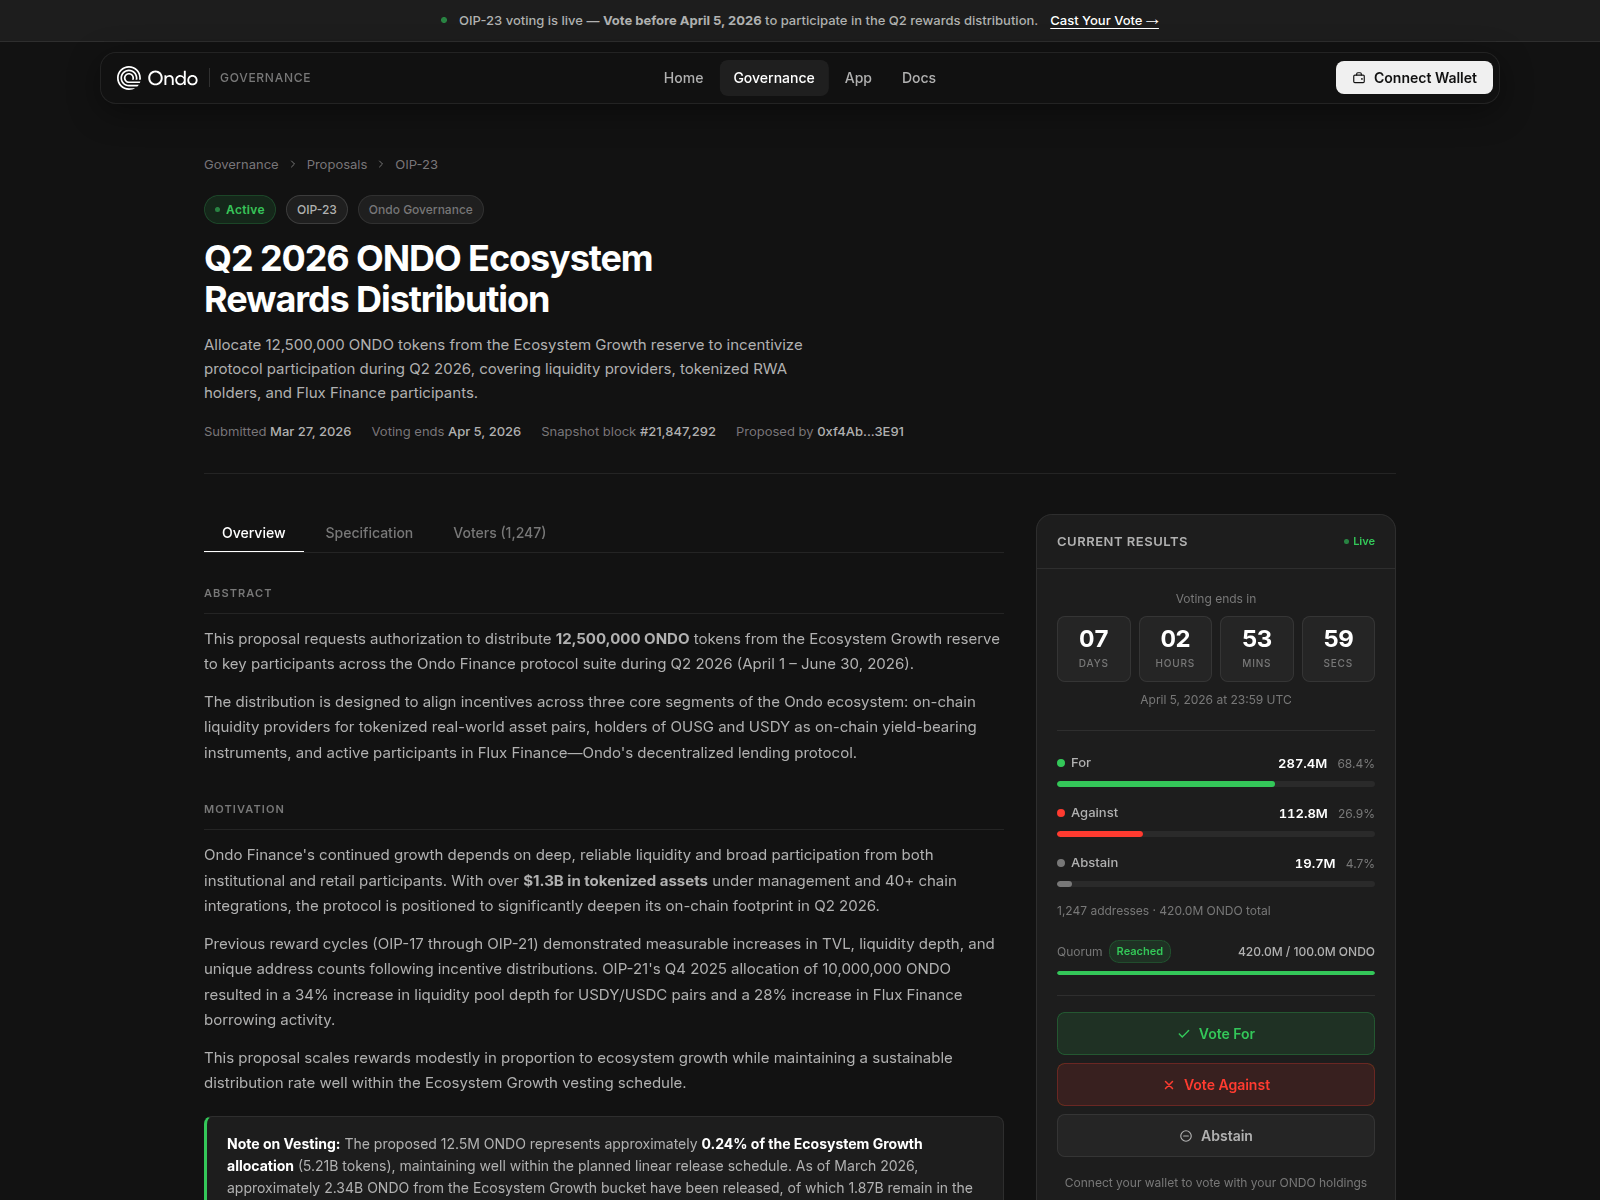Open the Ondo Governance category chip
This screenshot has height=1200, width=1600.
420,209
